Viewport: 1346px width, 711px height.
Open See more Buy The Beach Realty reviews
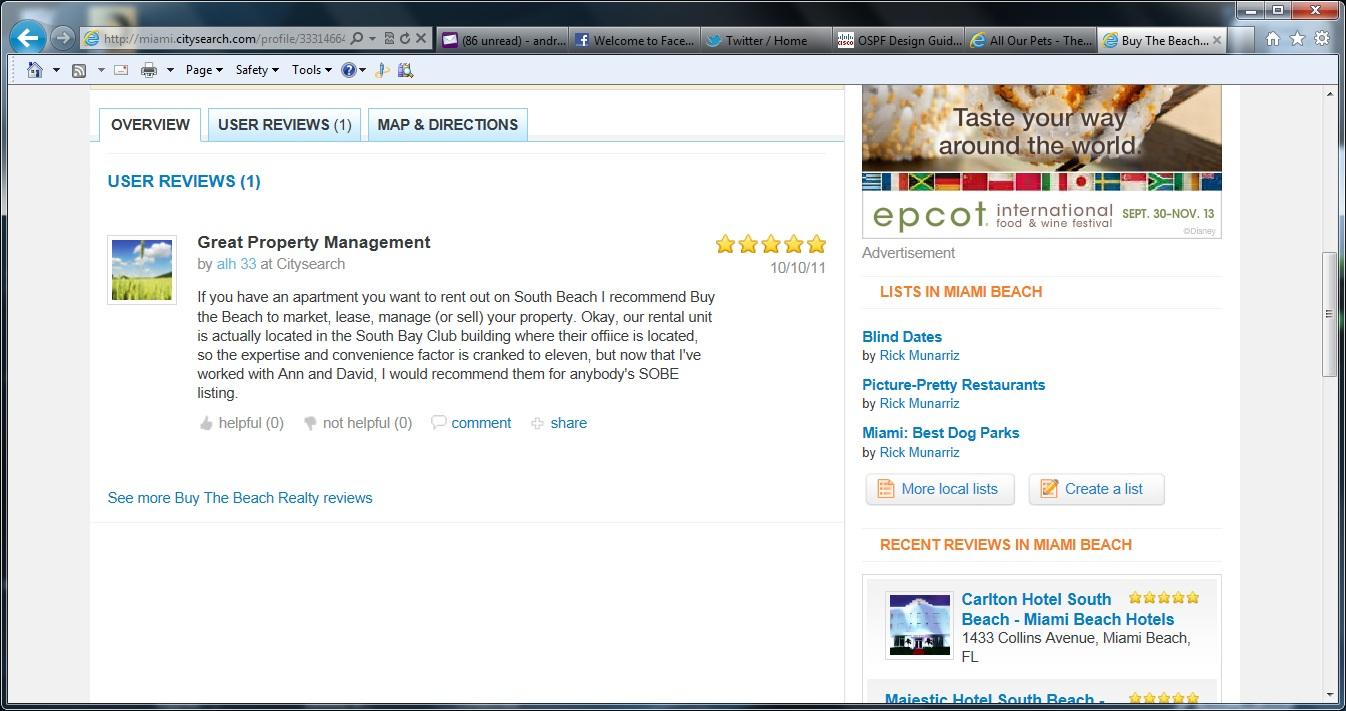(x=240, y=498)
